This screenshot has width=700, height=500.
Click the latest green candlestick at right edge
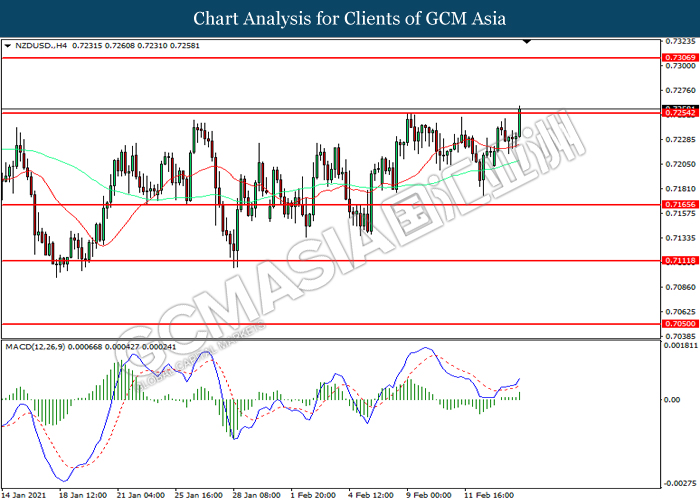point(520,121)
